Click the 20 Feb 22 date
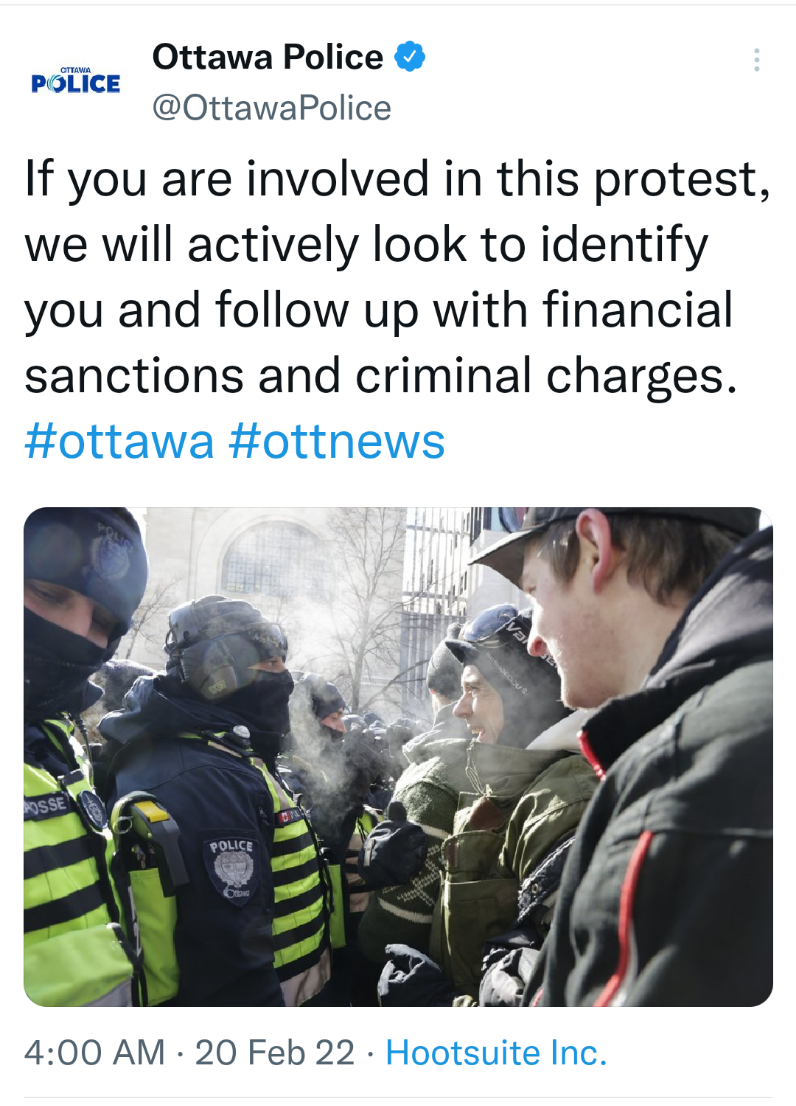 [x=275, y=1052]
